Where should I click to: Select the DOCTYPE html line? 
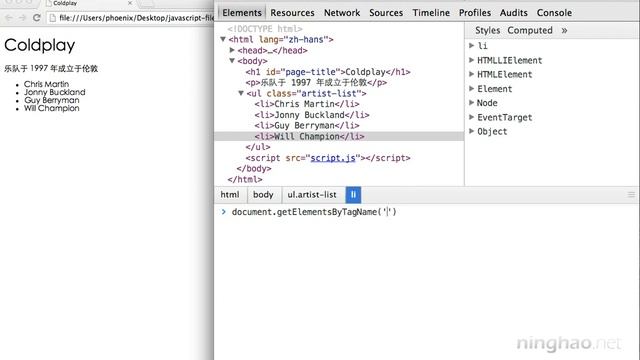pyautogui.click(x=264, y=29)
